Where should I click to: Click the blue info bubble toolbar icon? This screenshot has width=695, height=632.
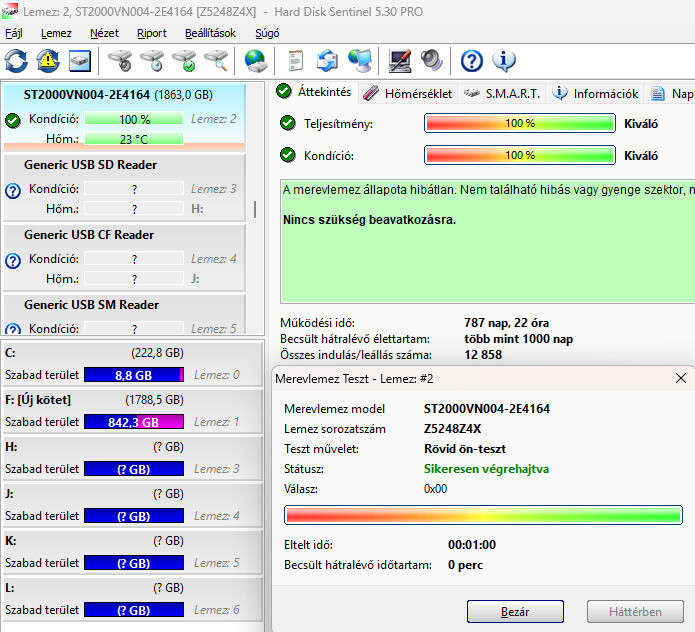[x=504, y=61]
